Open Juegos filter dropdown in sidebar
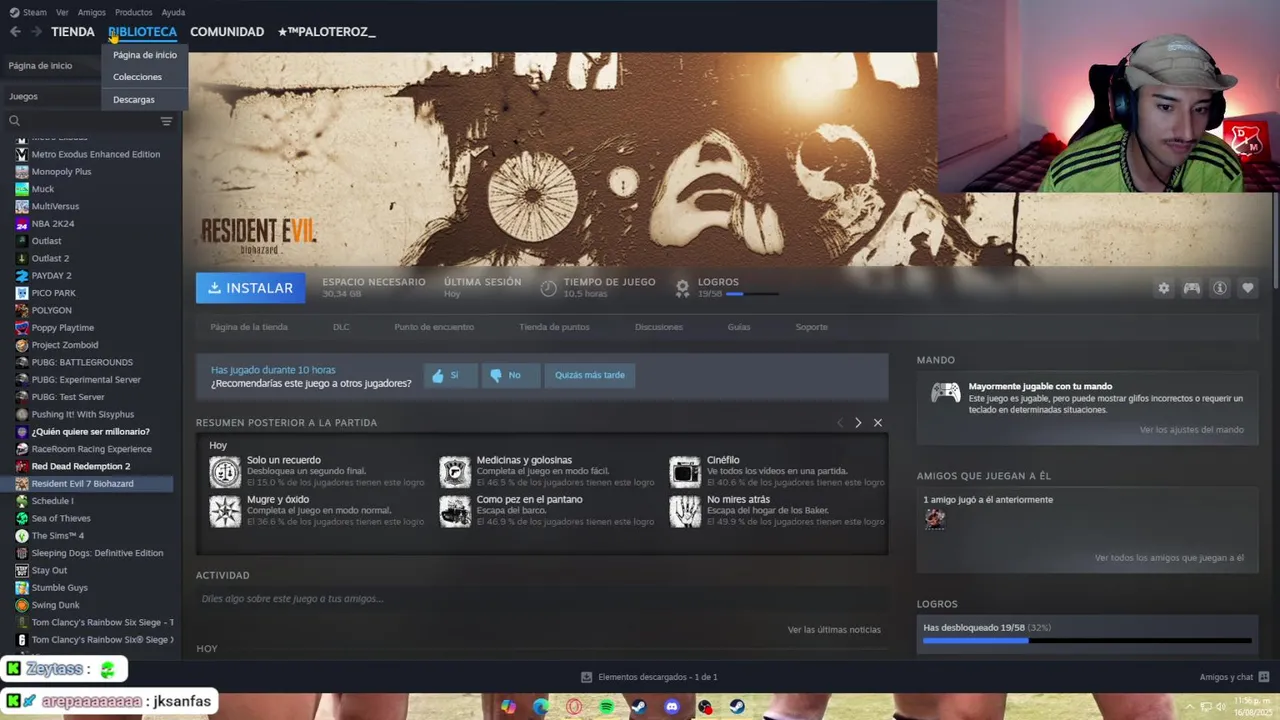Screen dimensions: 1280x720 click(51, 96)
